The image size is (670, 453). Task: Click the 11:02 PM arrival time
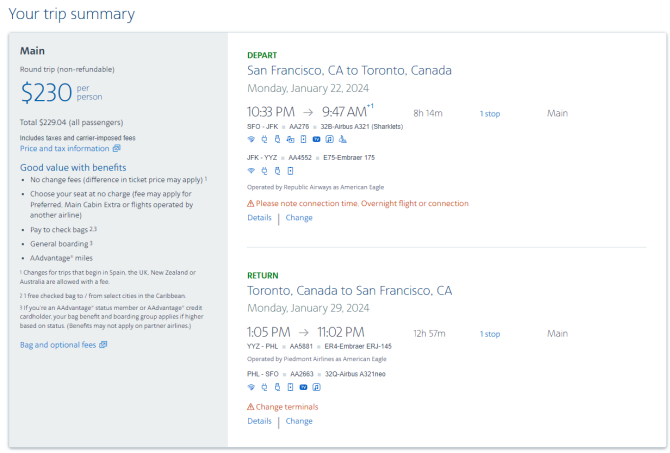coord(341,332)
